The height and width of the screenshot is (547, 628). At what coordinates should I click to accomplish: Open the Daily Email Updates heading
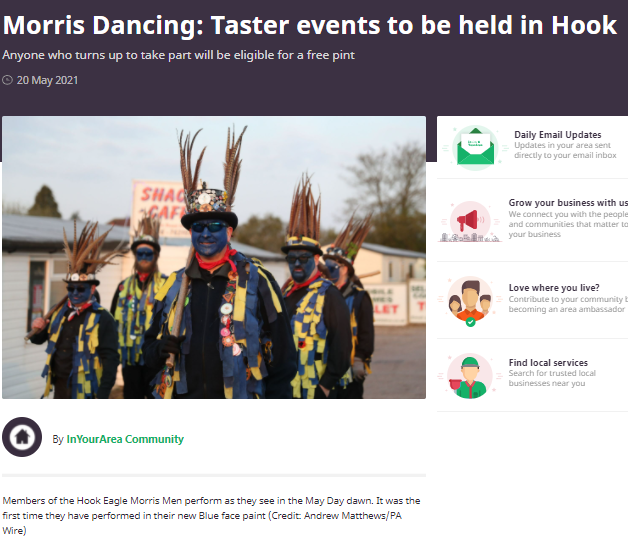pyautogui.click(x=558, y=135)
